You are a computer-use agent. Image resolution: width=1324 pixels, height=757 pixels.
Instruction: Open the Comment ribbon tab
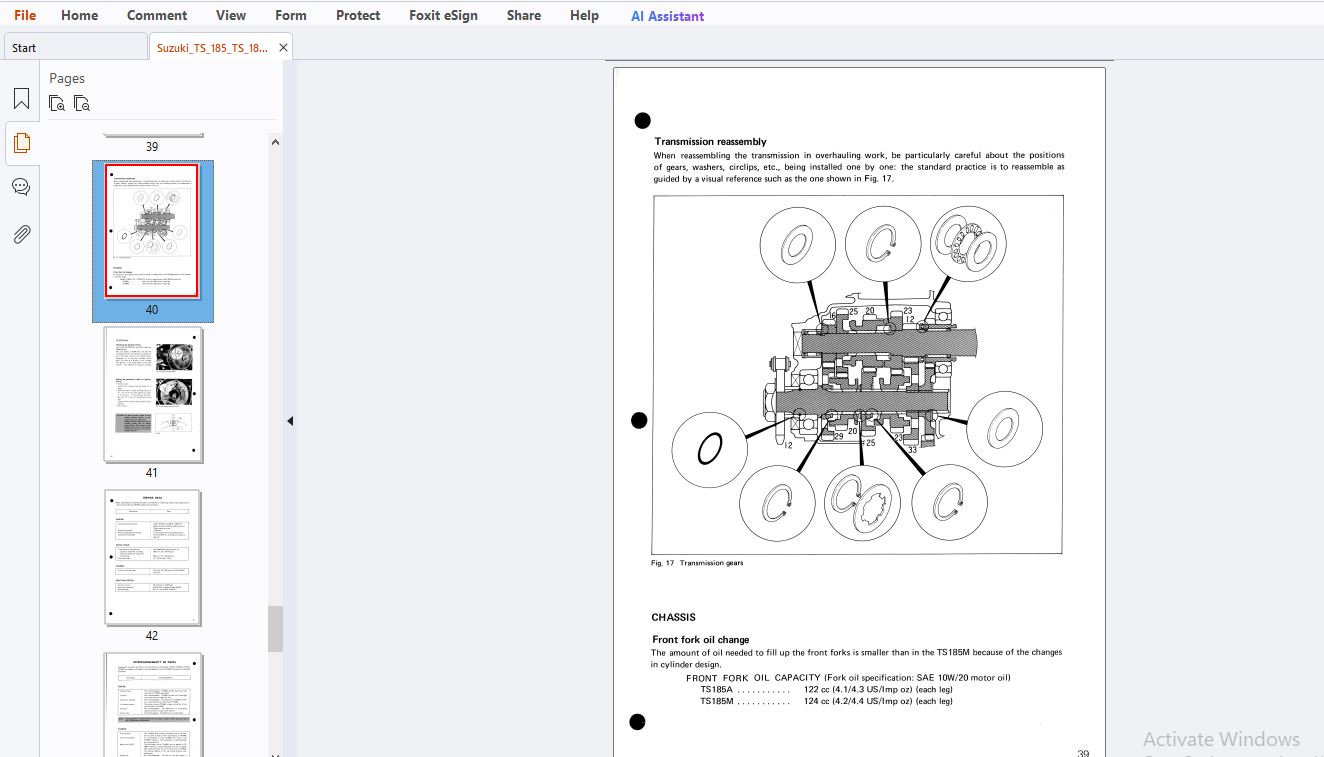157,15
